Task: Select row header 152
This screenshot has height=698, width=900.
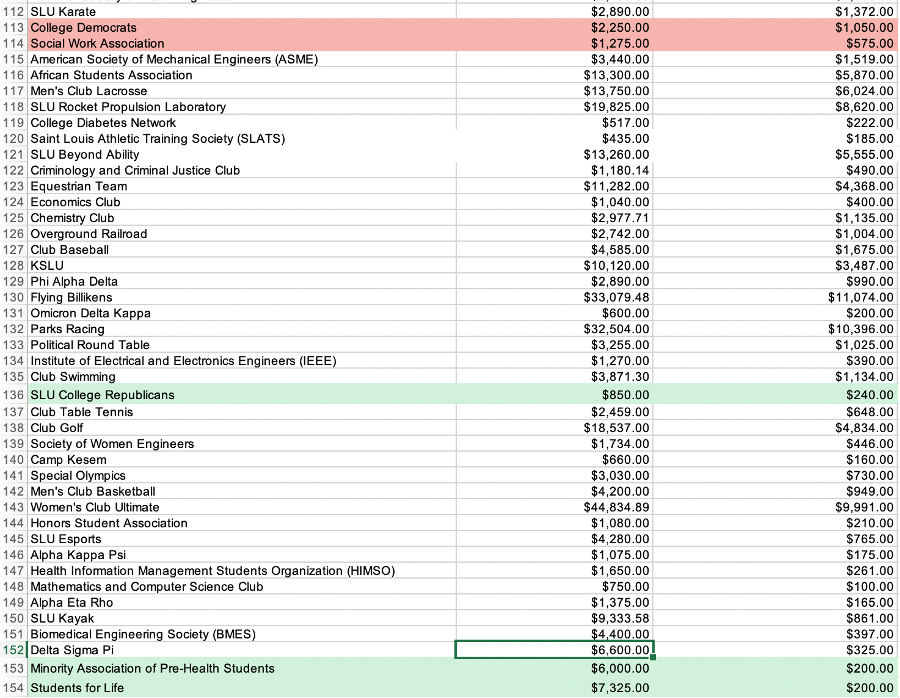Action: (14, 651)
